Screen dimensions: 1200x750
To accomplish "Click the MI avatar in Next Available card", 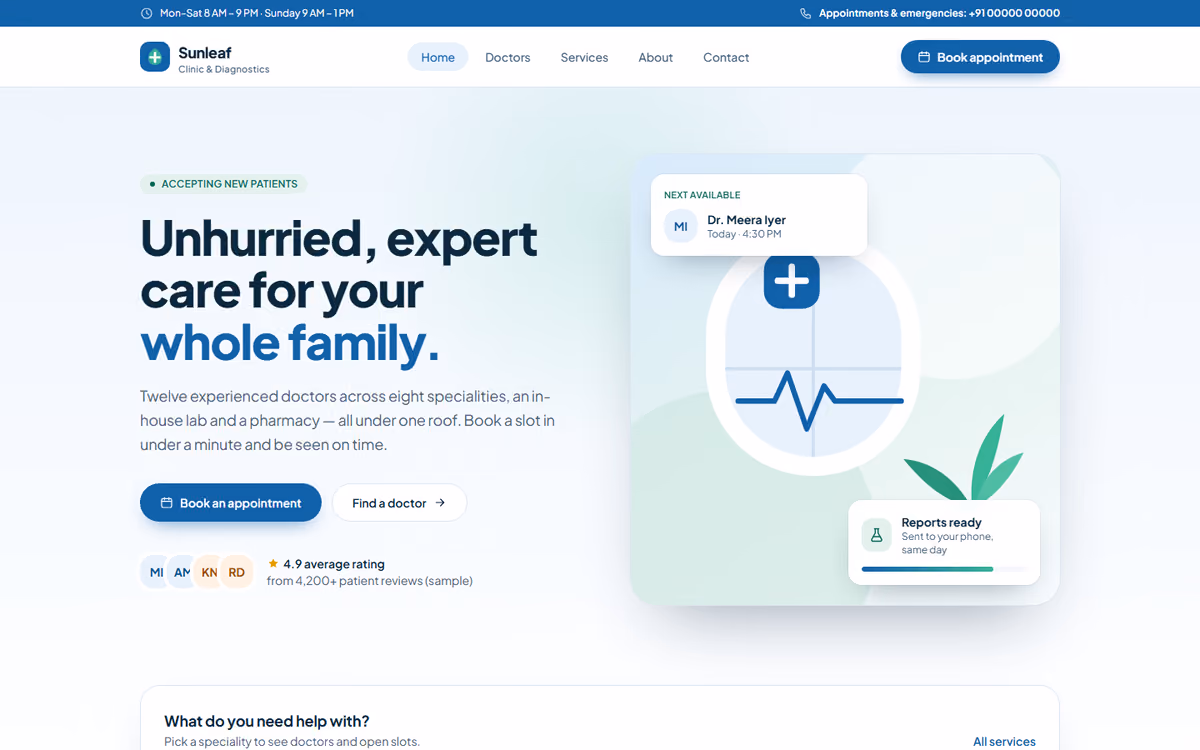I will (x=681, y=226).
